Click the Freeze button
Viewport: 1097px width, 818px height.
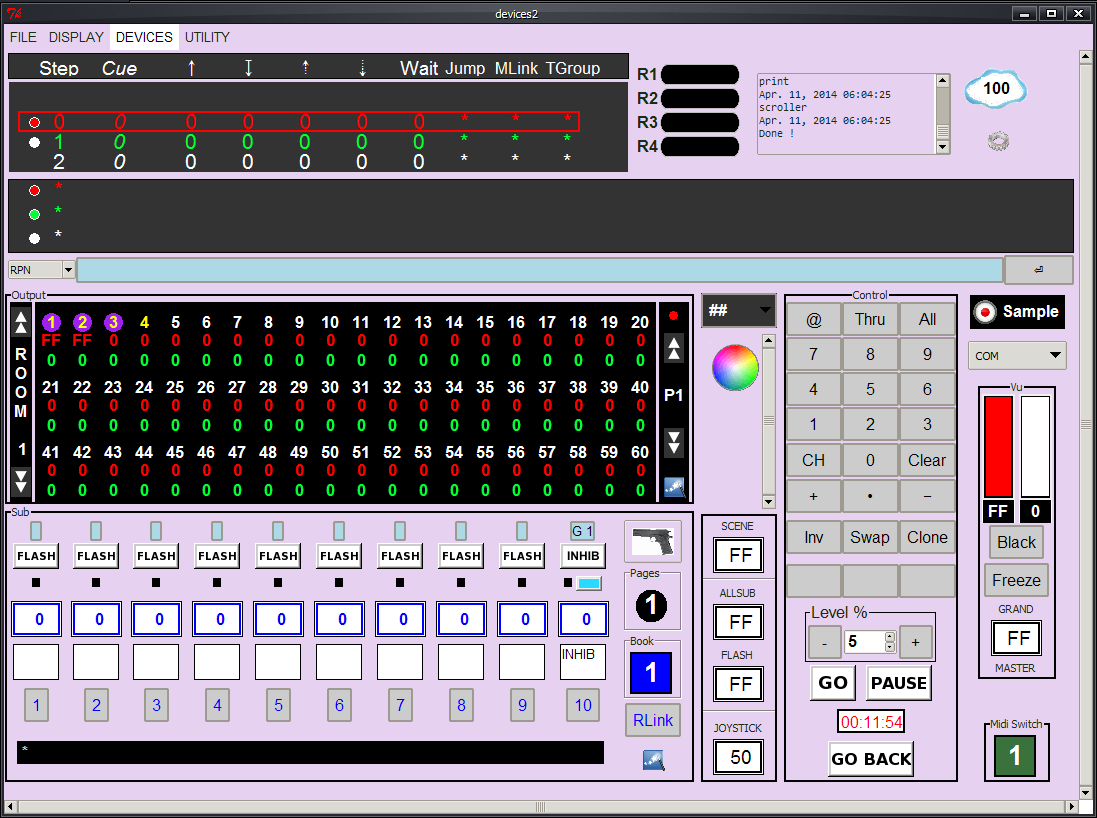(1016, 580)
